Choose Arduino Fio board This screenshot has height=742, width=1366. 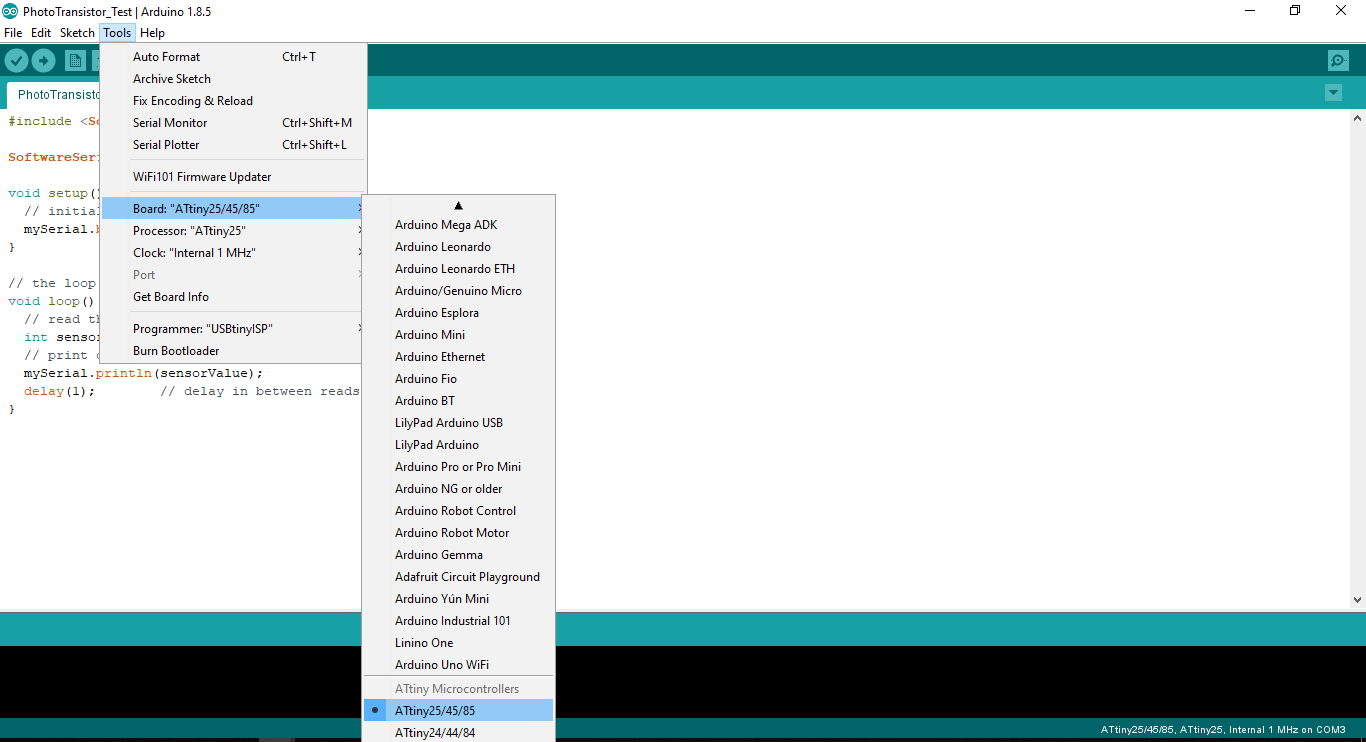458,379
